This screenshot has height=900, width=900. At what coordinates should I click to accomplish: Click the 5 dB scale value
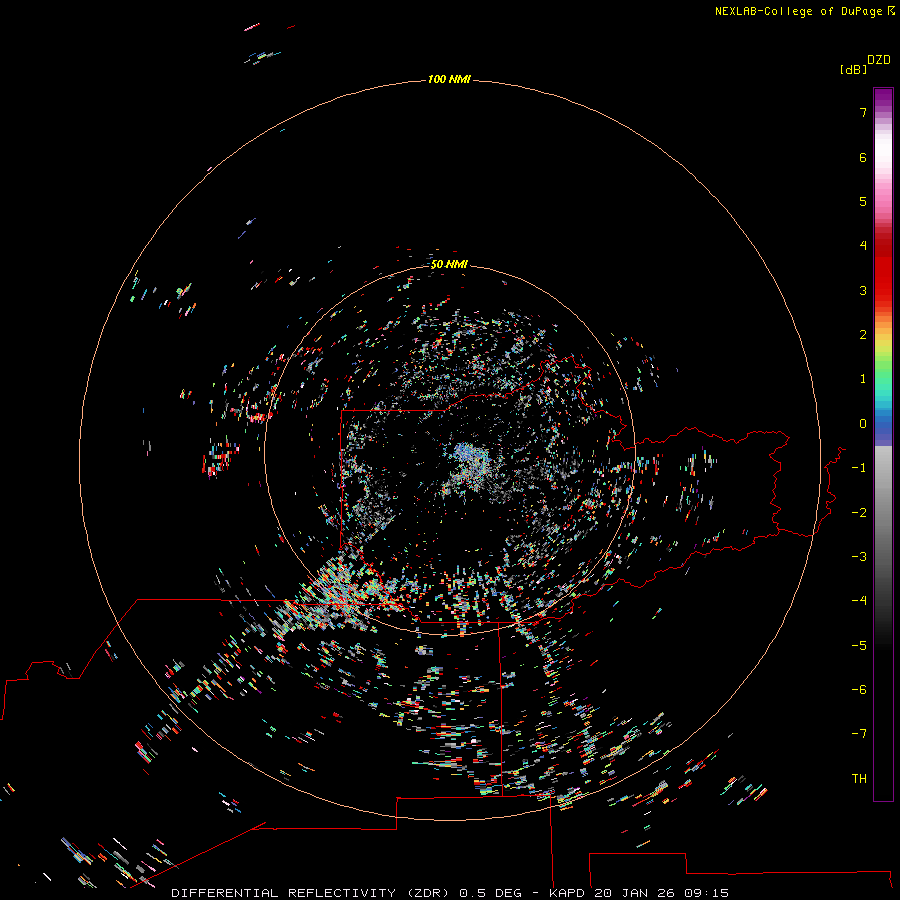[x=863, y=201]
